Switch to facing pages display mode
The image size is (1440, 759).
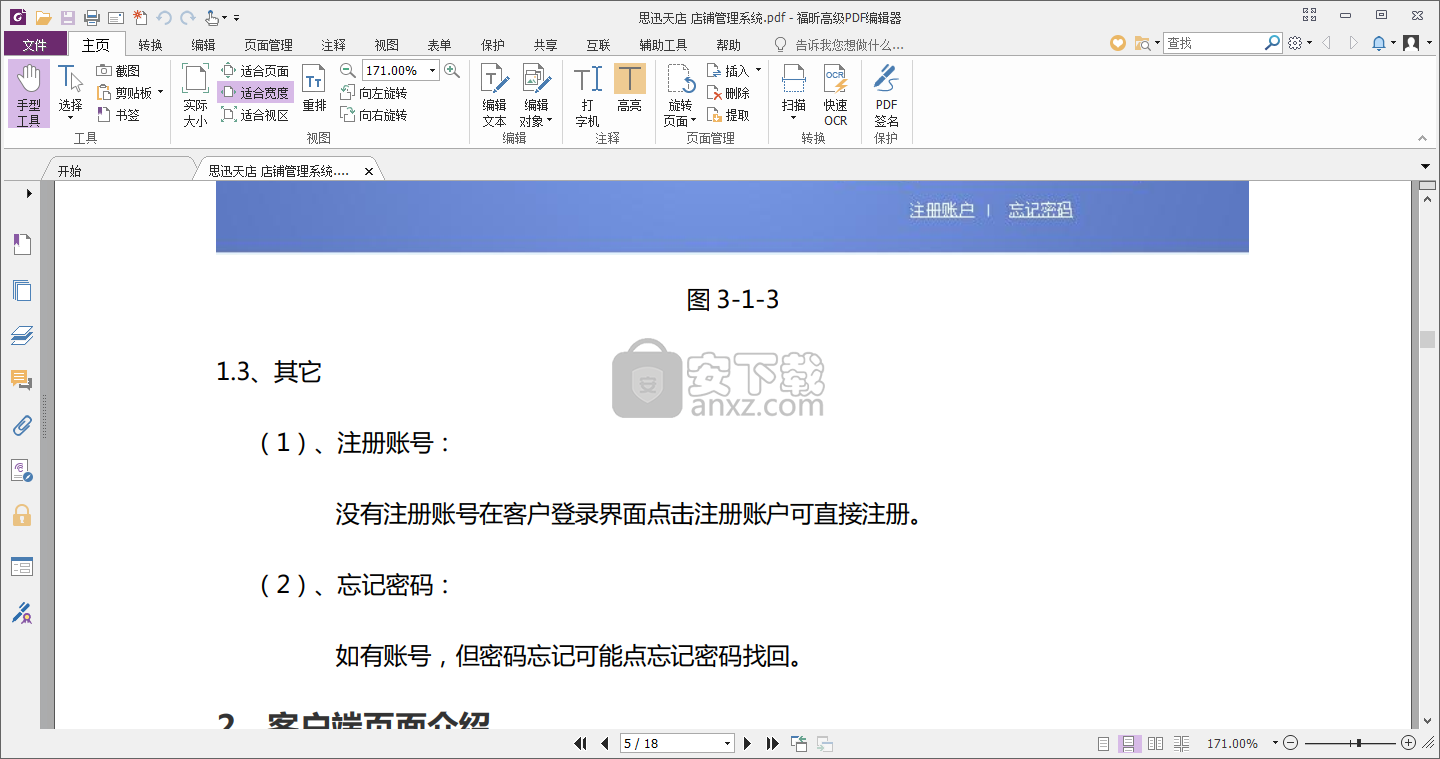click(x=1155, y=743)
